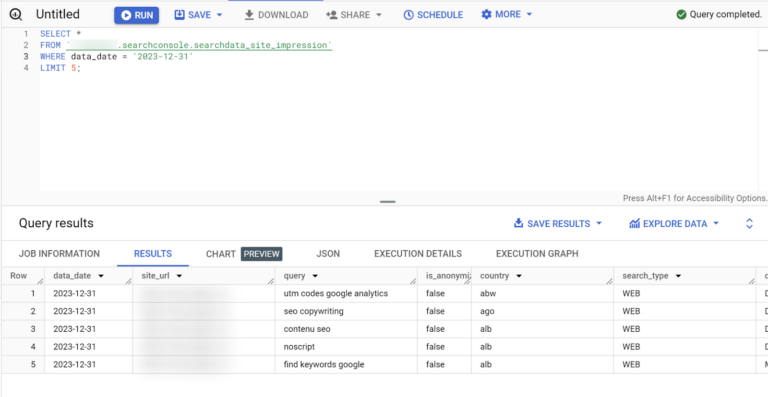
Task: Click the PREVIEW badge next to CHART
Action: pyautogui.click(x=262, y=254)
